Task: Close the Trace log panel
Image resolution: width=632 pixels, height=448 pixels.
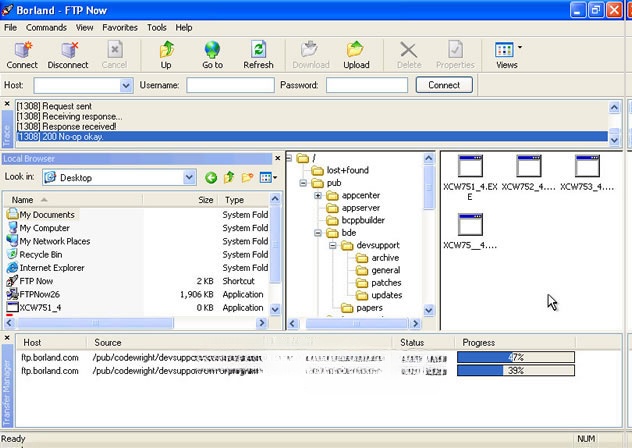Action: point(7,104)
